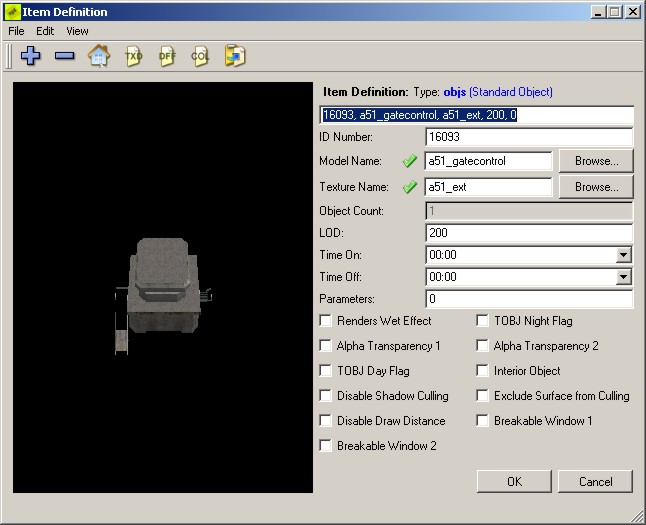The image size is (646, 525).
Task: Click the last yellow-document toolbar icon
Action: click(x=235, y=56)
